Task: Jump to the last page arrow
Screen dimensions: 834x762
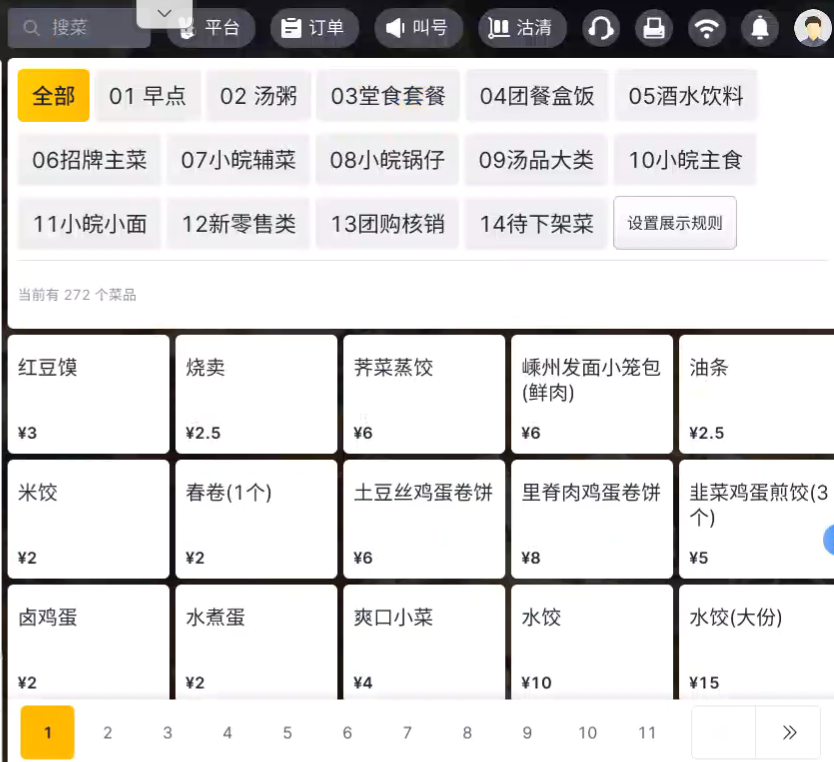Action: 790,733
